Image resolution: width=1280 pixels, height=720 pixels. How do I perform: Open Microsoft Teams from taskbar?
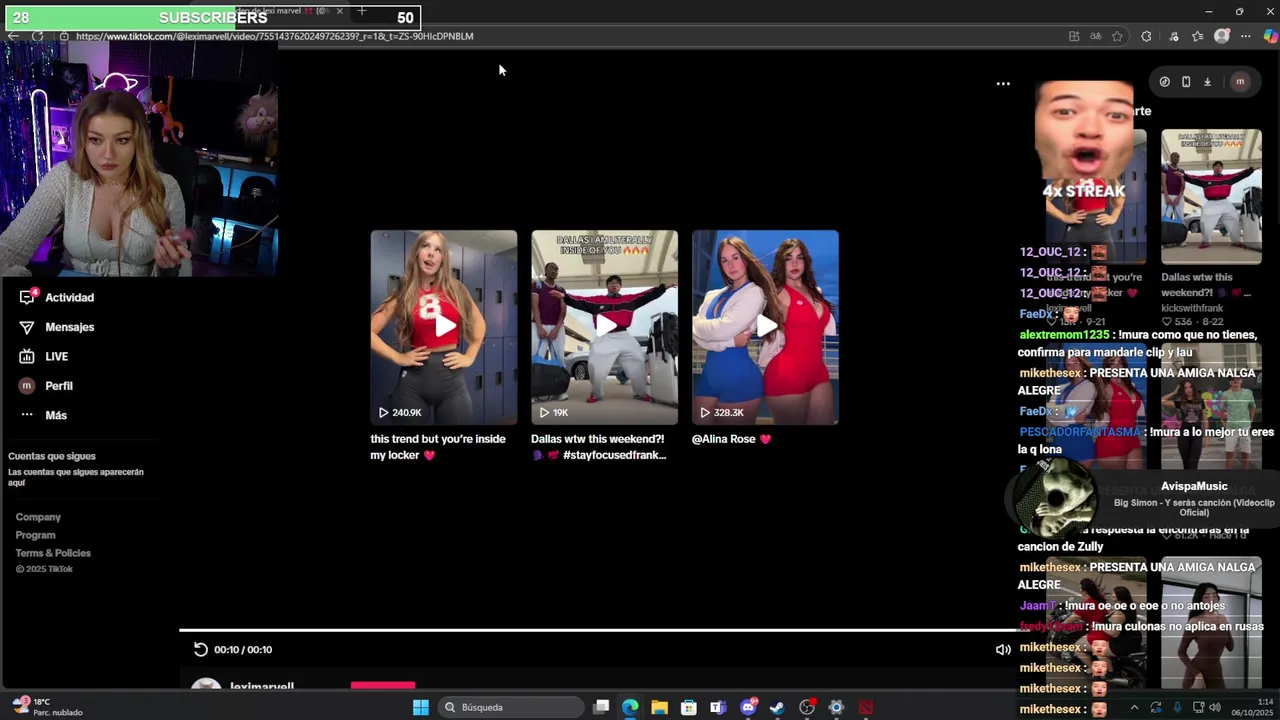coord(718,707)
